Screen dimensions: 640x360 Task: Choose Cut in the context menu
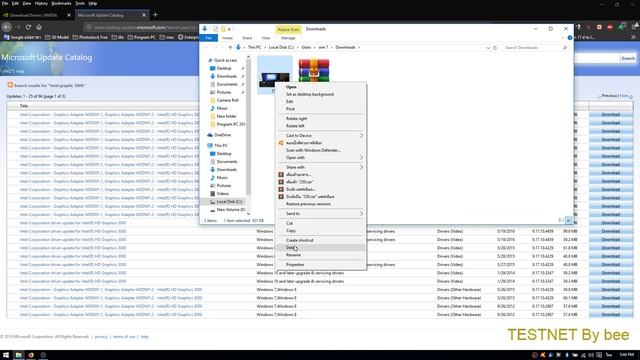[x=289, y=223]
